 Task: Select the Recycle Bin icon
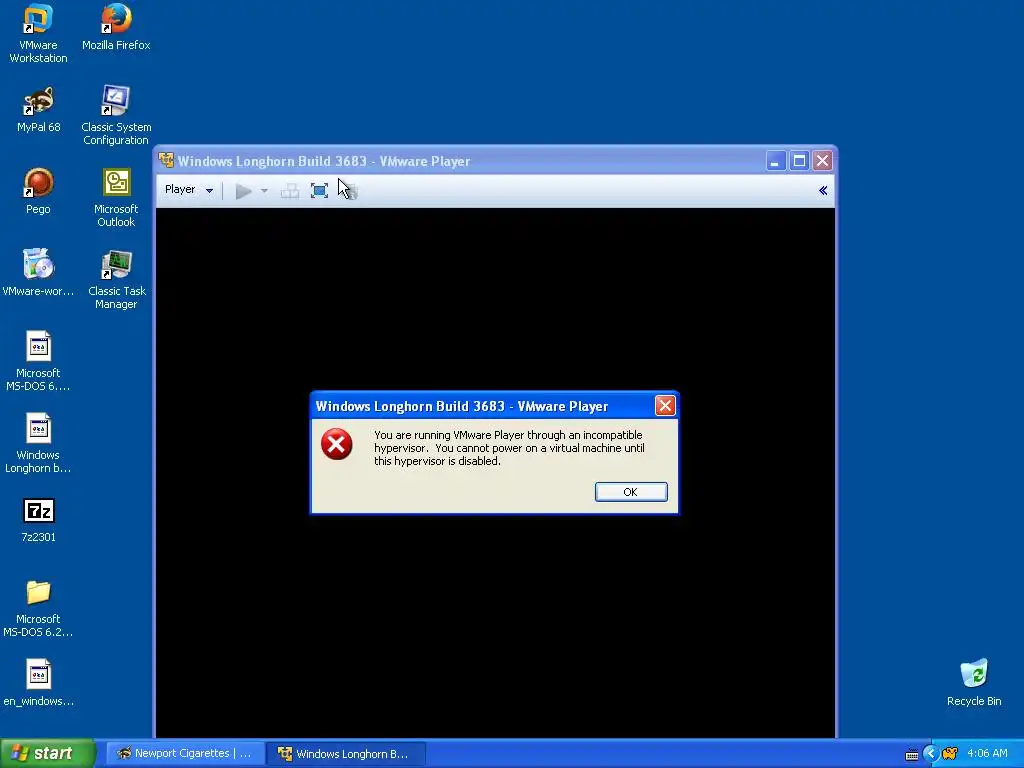[x=974, y=683]
